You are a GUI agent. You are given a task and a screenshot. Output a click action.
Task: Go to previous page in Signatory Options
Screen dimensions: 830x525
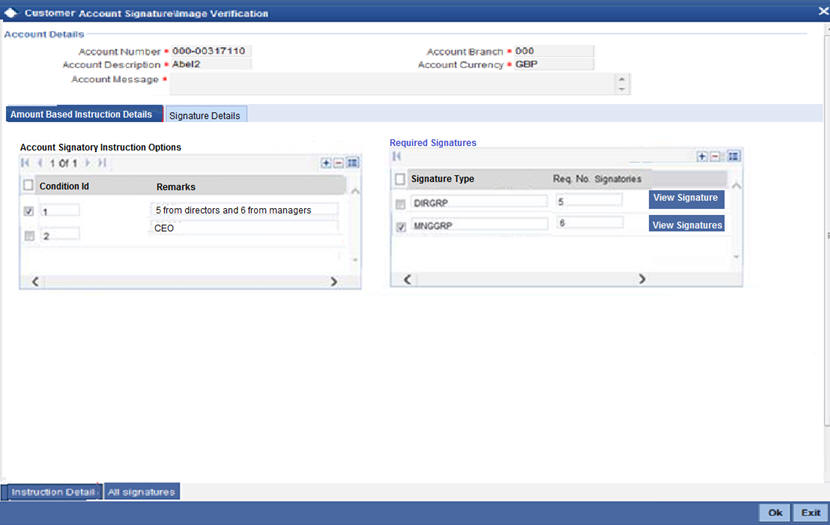coord(40,163)
